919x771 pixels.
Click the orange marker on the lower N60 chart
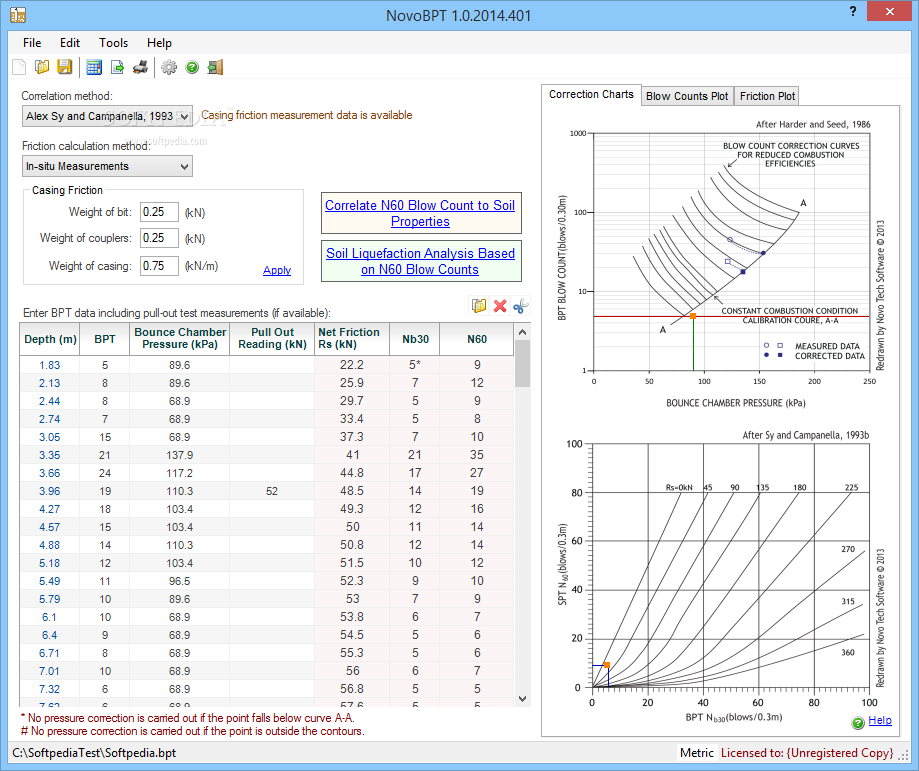pyautogui.click(x=607, y=665)
